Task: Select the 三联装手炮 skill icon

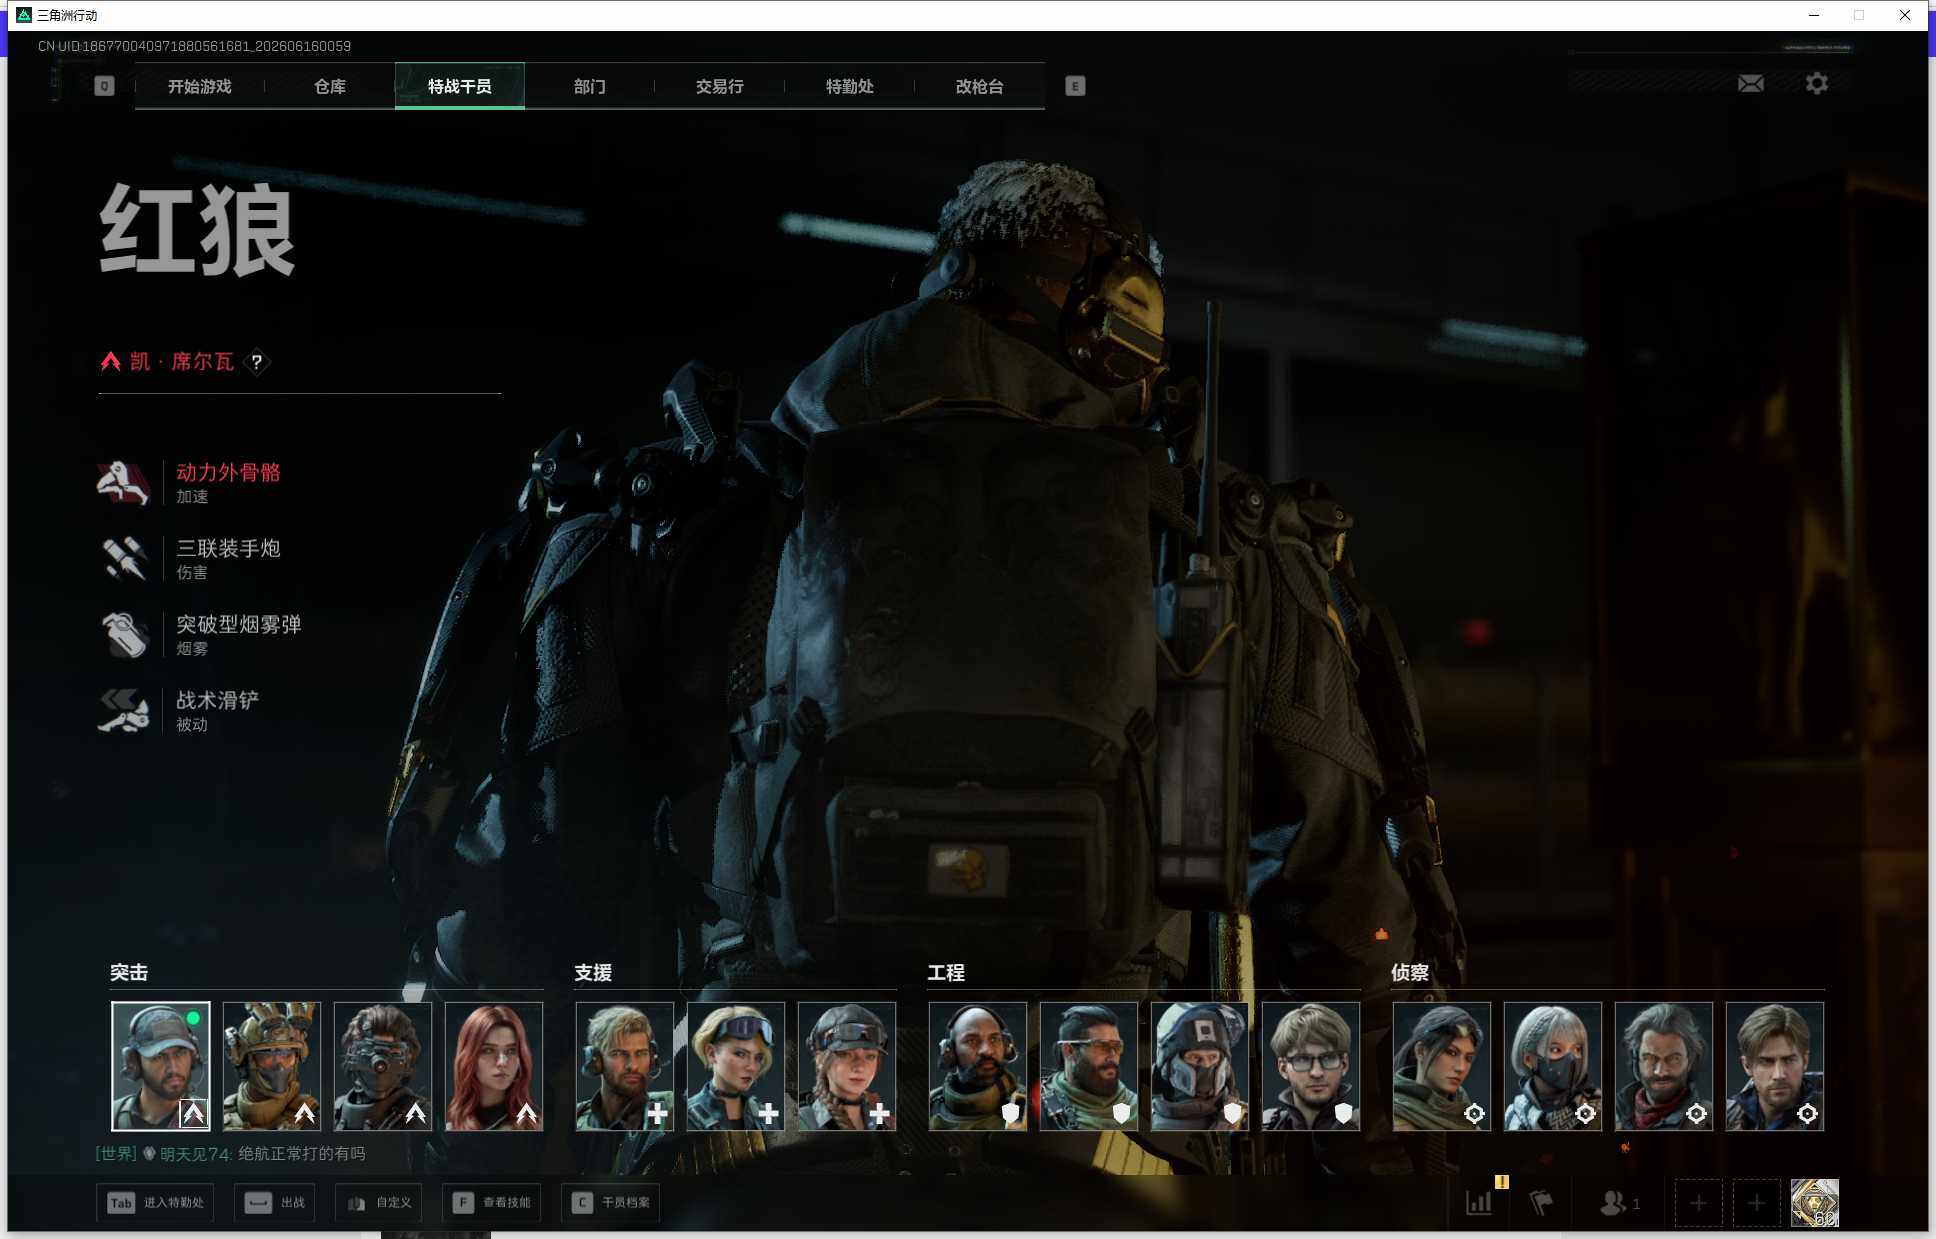Action: [124, 558]
